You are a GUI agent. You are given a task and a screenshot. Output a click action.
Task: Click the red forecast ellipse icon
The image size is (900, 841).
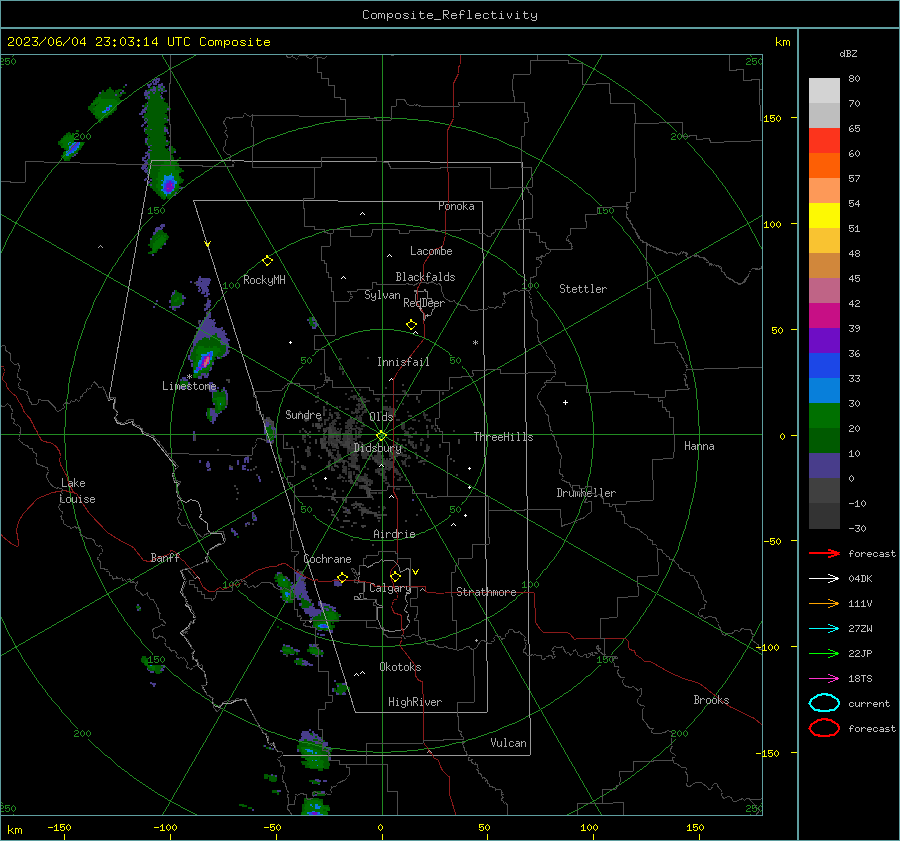coord(824,728)
